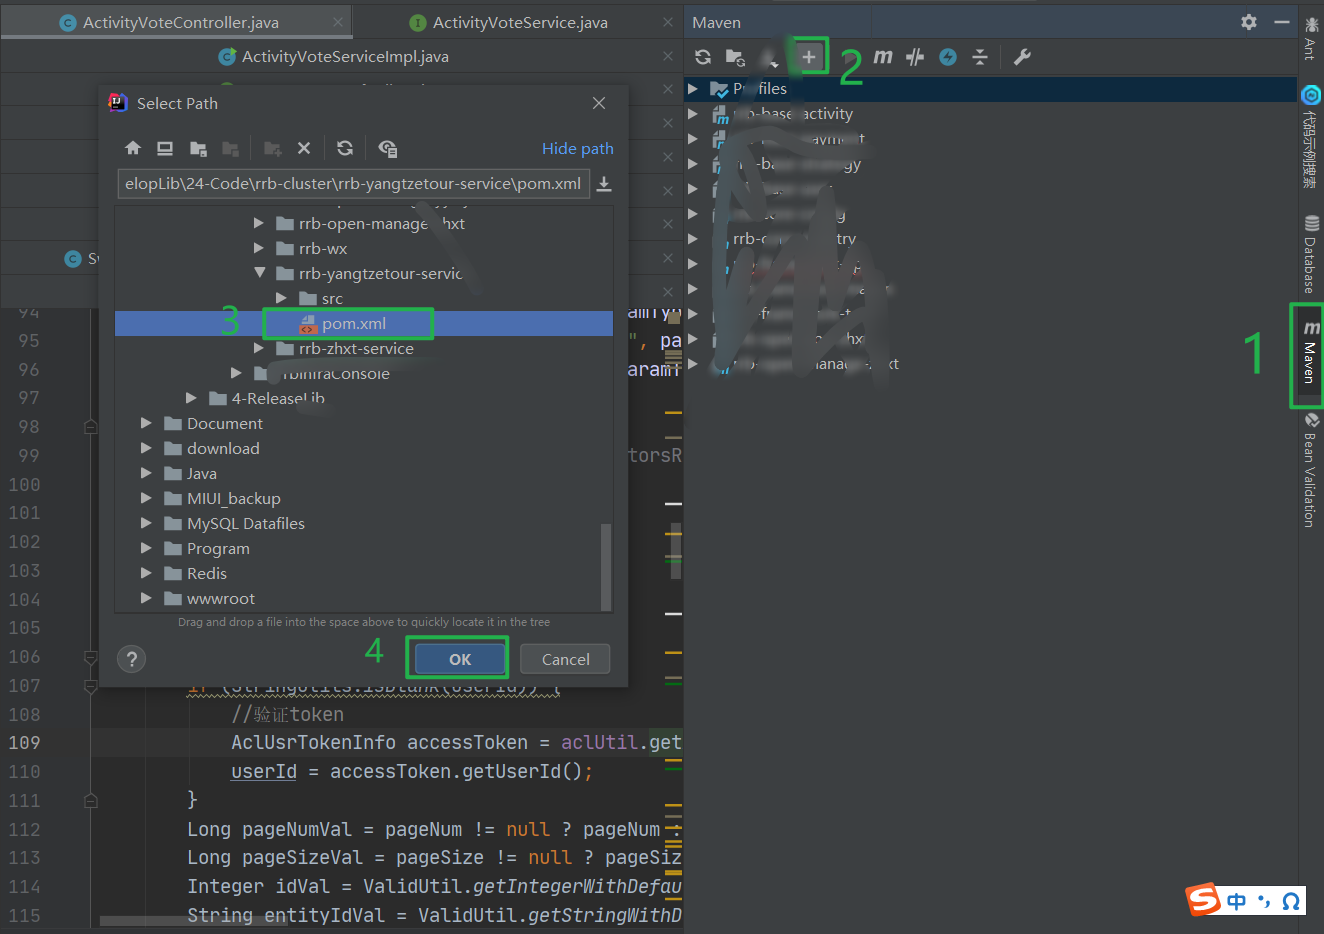This screenshot has height=934, width=1324.
Task: Select Redis folder
Action: pyautogui.click(x=206, y=573)
